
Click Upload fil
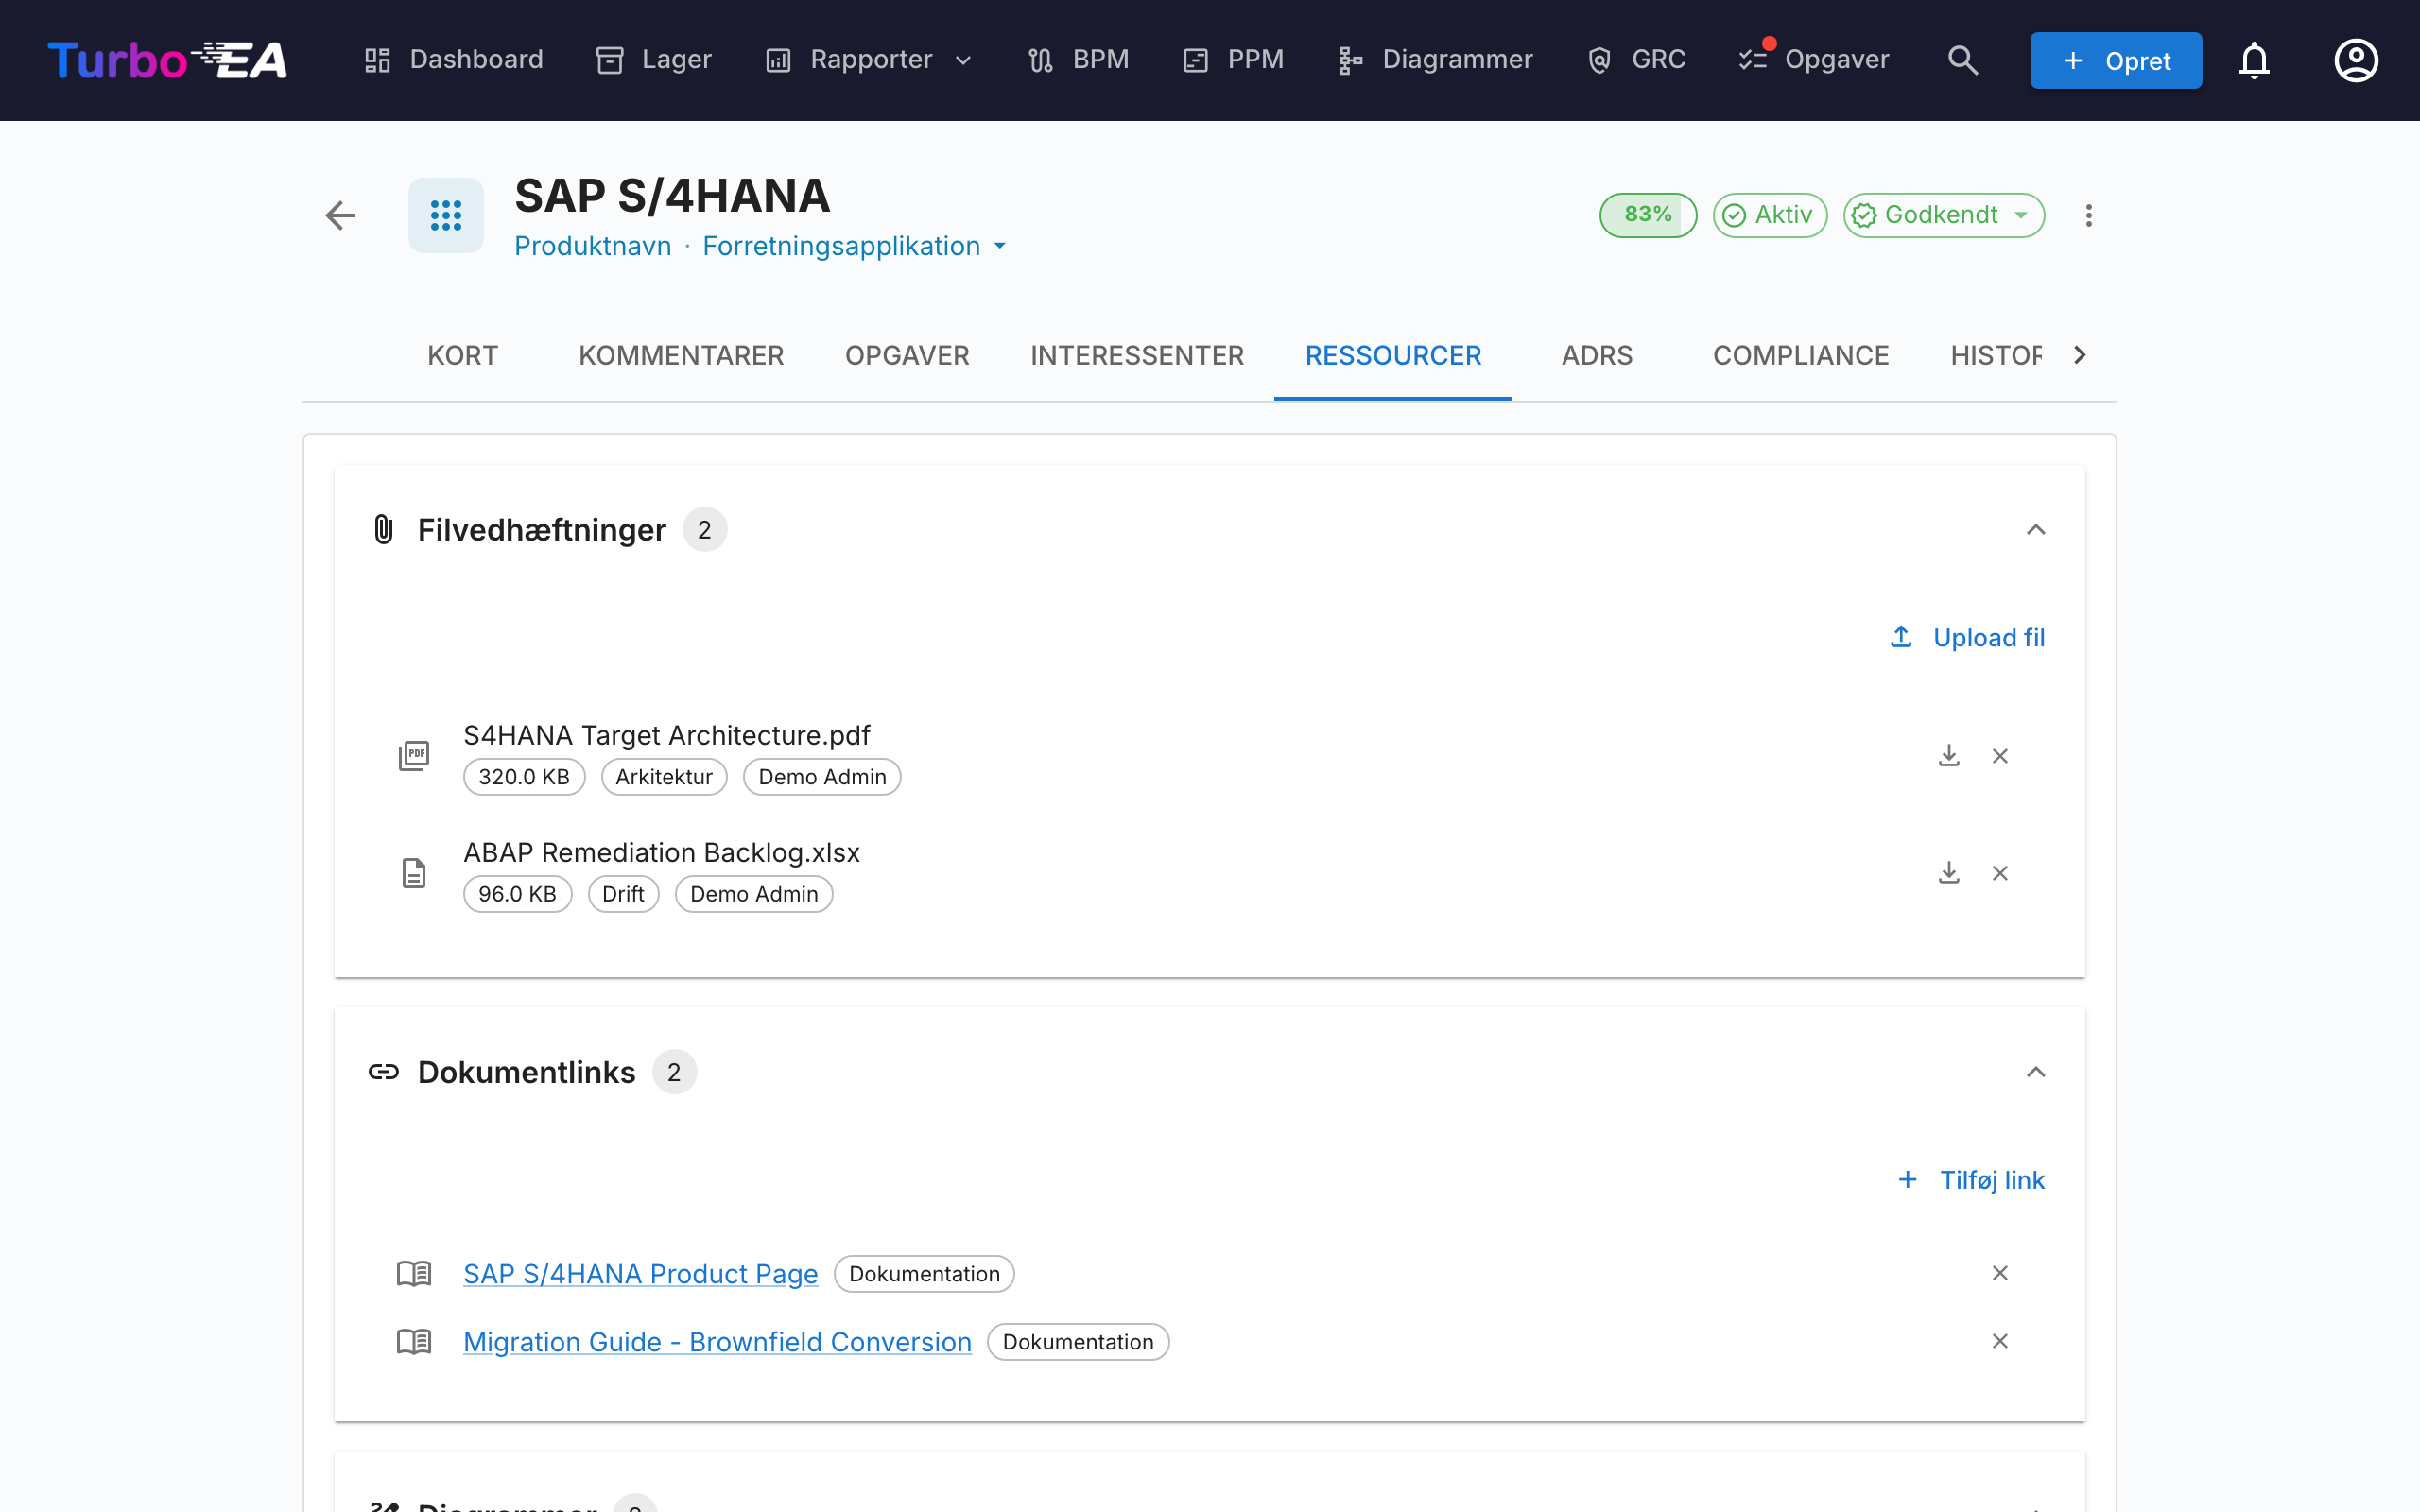[1967, 637]
